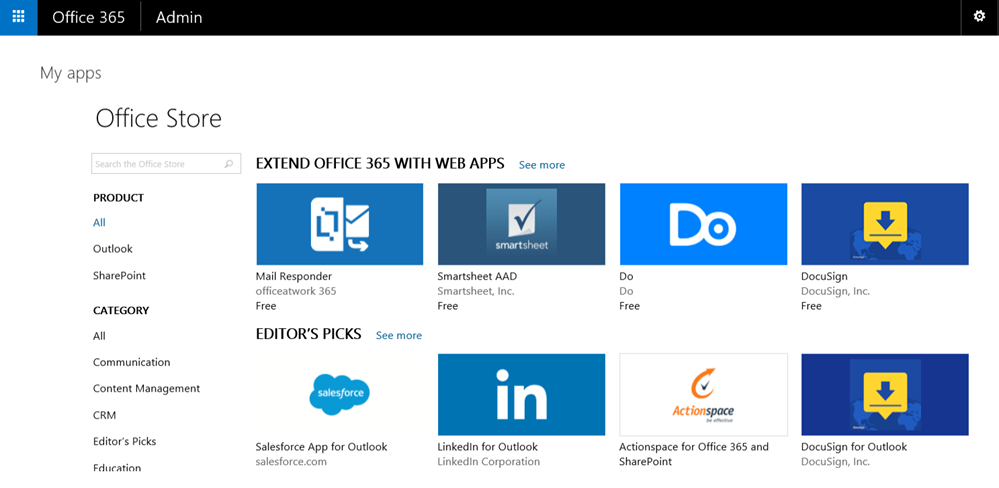The height and width of the screenshot is (488, 999).
Task: Open the DocuSign for Outlook tile image
Action: click(885, 394)
